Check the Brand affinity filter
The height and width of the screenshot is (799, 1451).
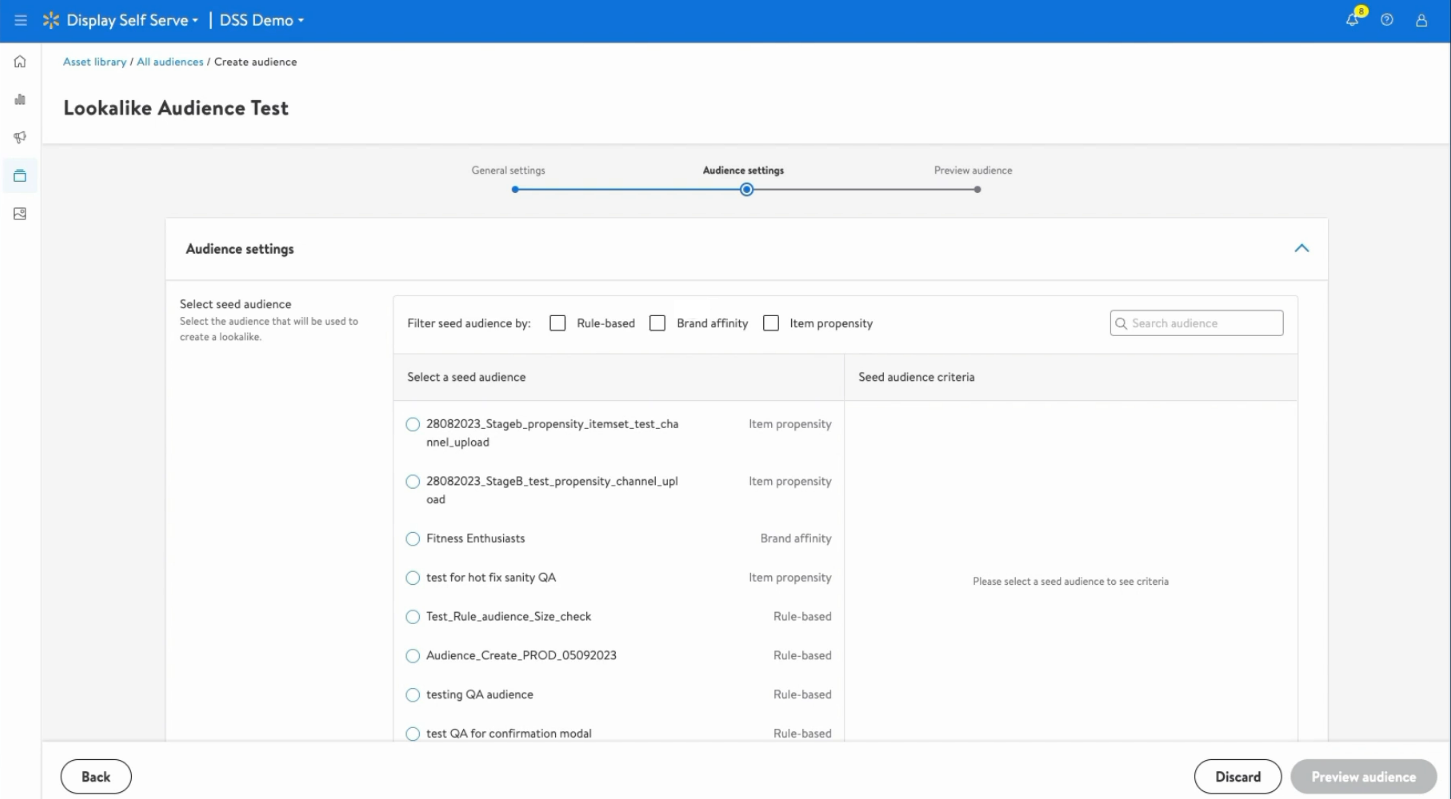click(x=657, y=323)
